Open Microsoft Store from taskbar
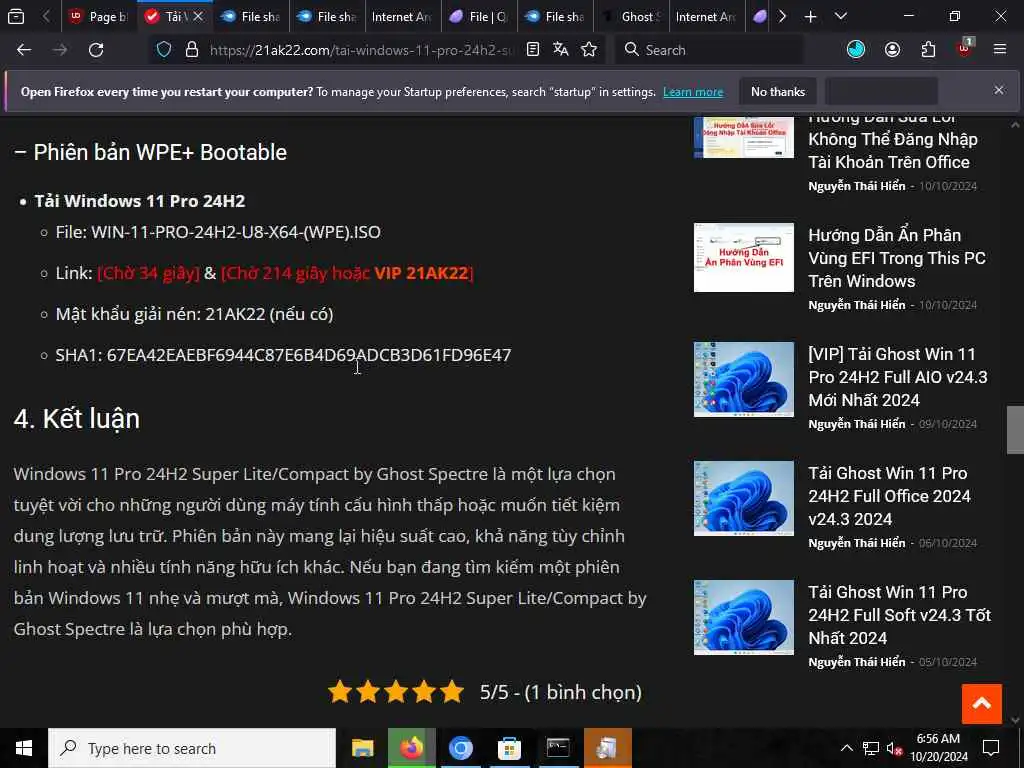 coord(509,748)
